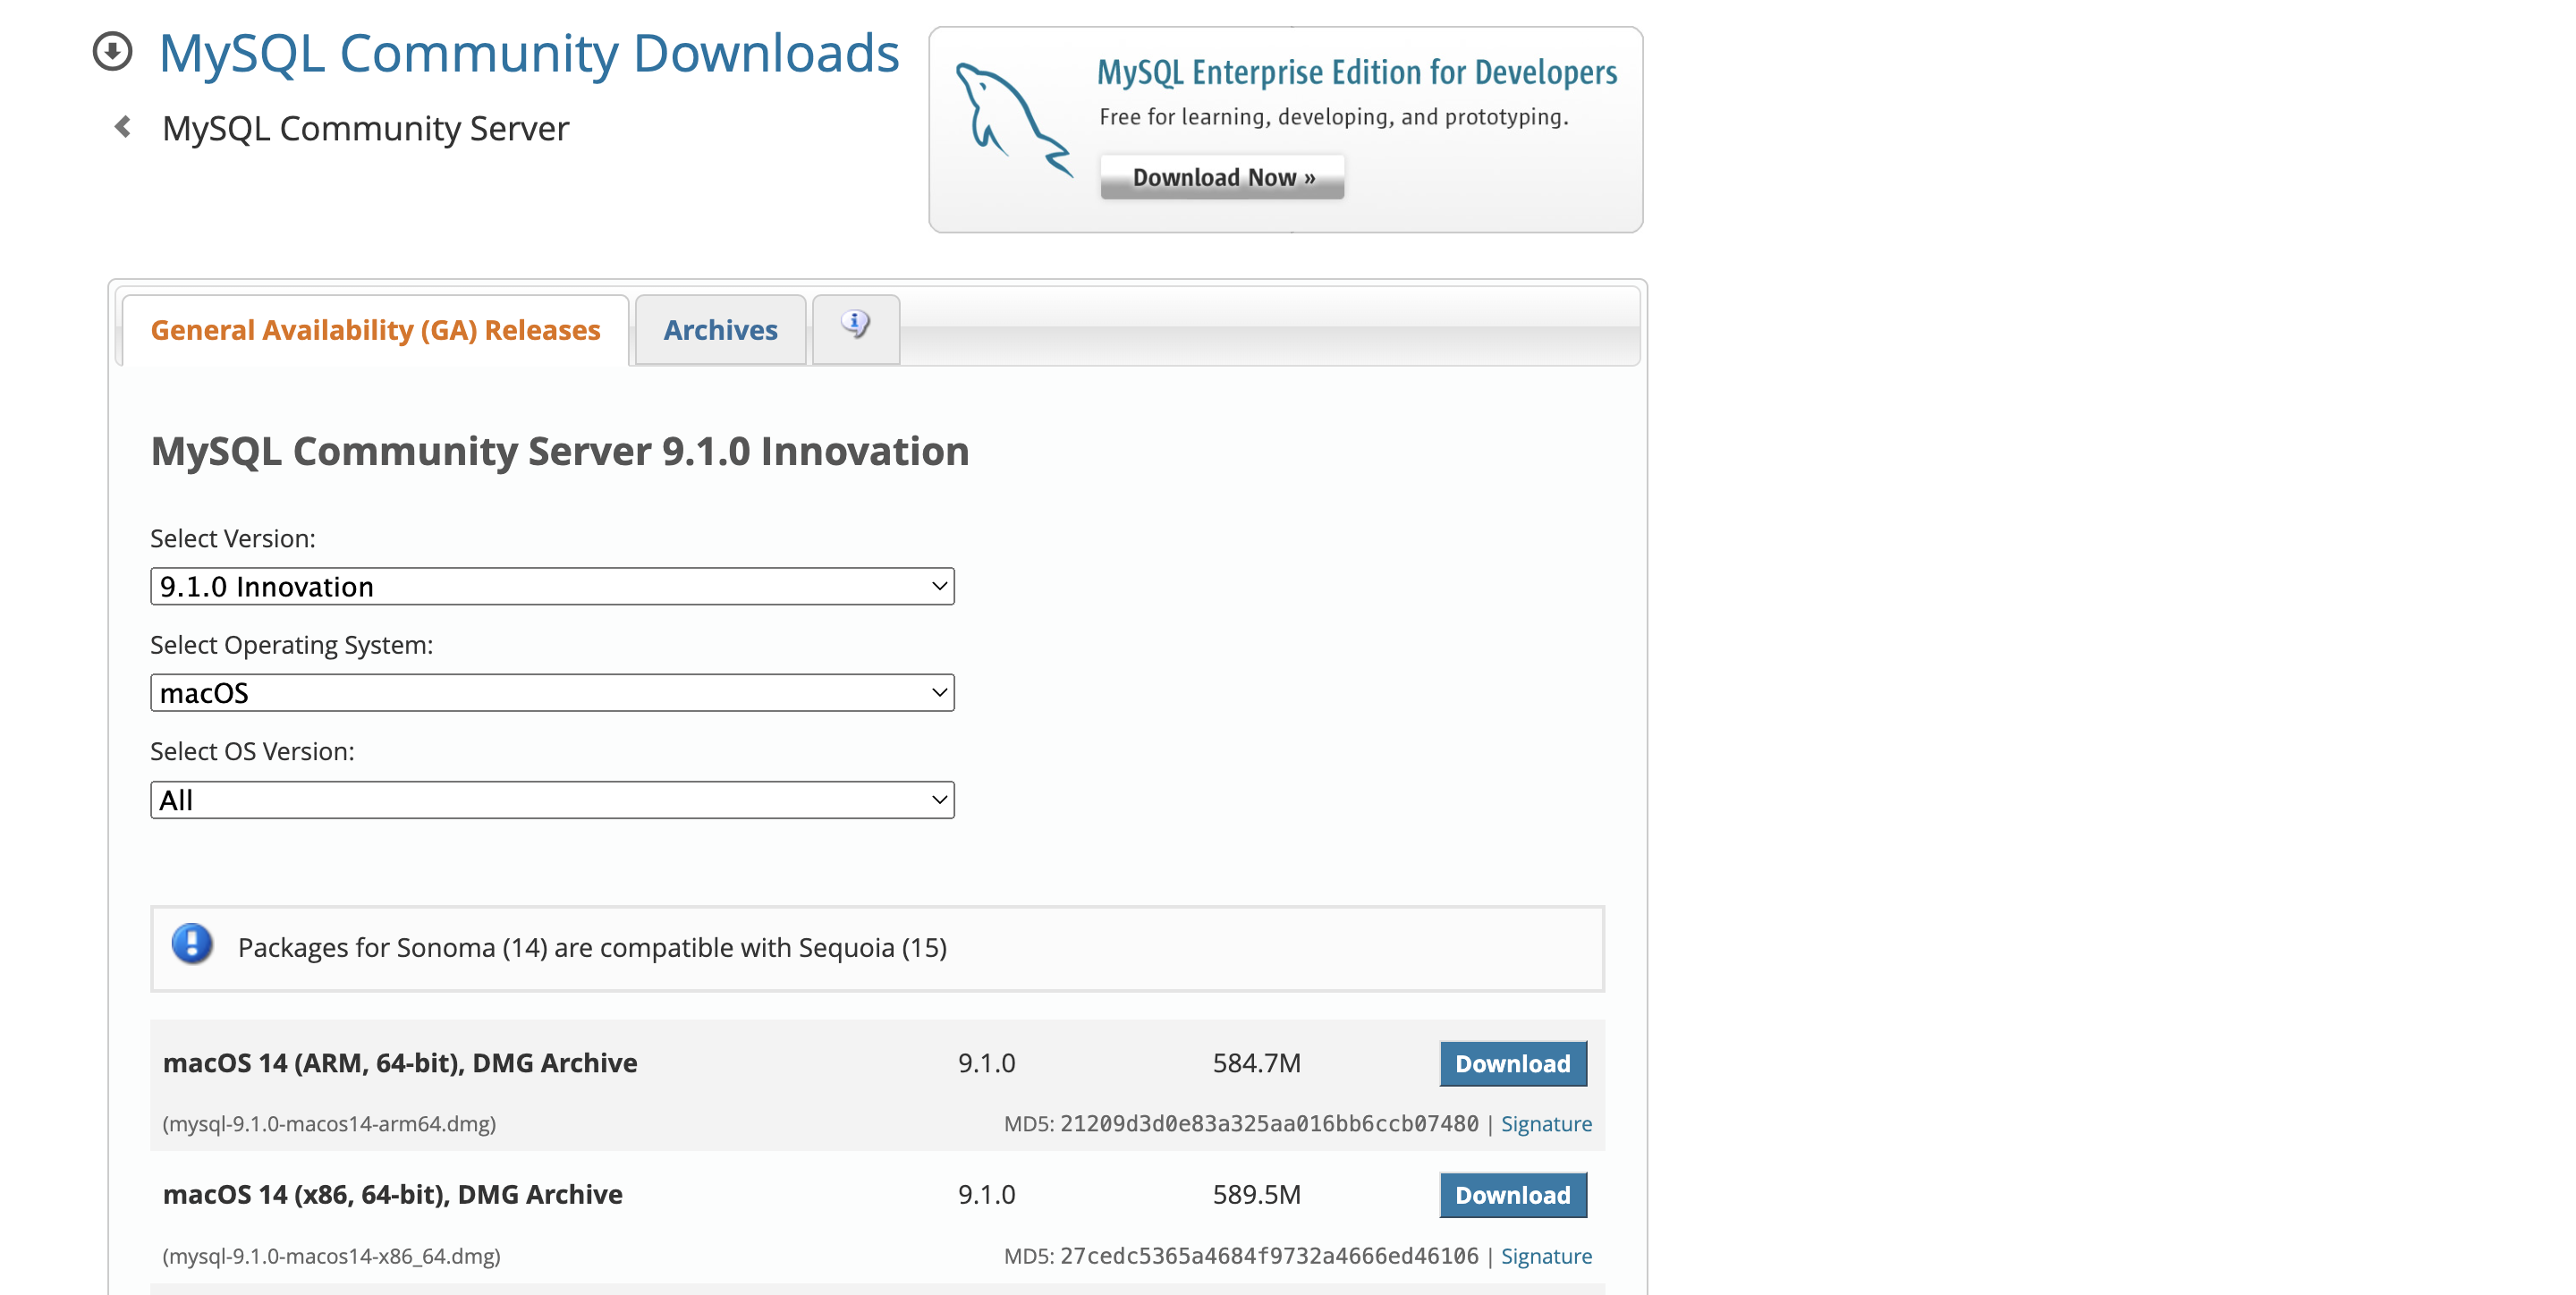Open Signature link for ARM64 DMG
Viewport: 2576px width, 1295px height.
(1545, 1124)
